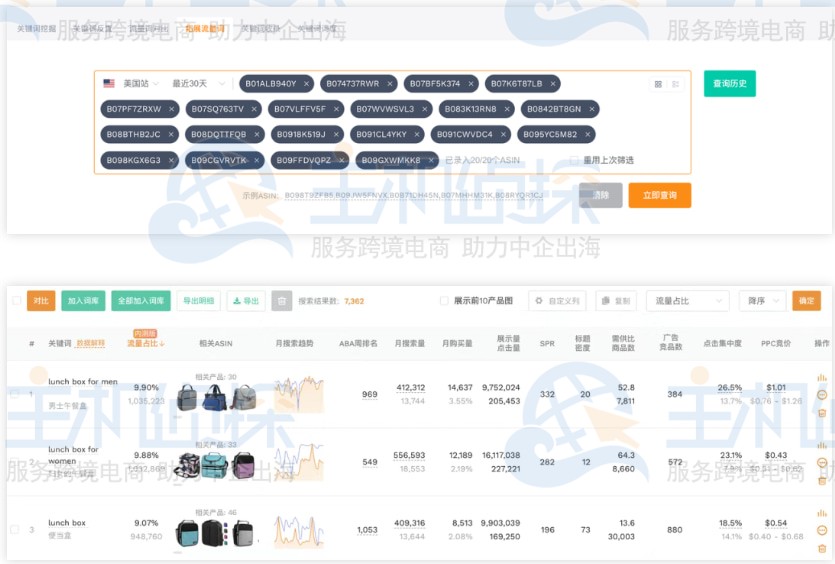Click the search trend chart for 'lunch box for men'

tap(299, 395)
